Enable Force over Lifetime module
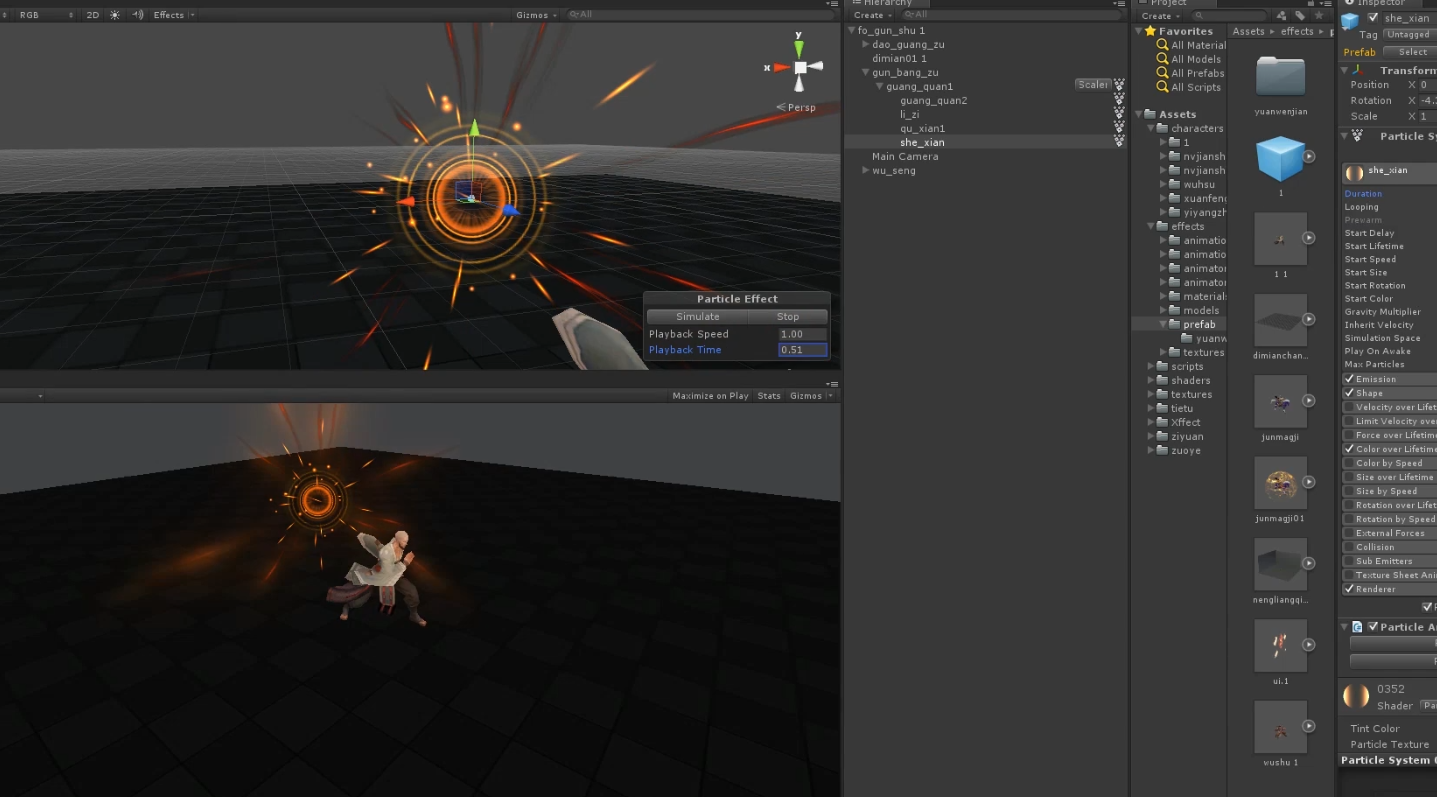Screen dimensions: 1437x797 coord(1349,435)
